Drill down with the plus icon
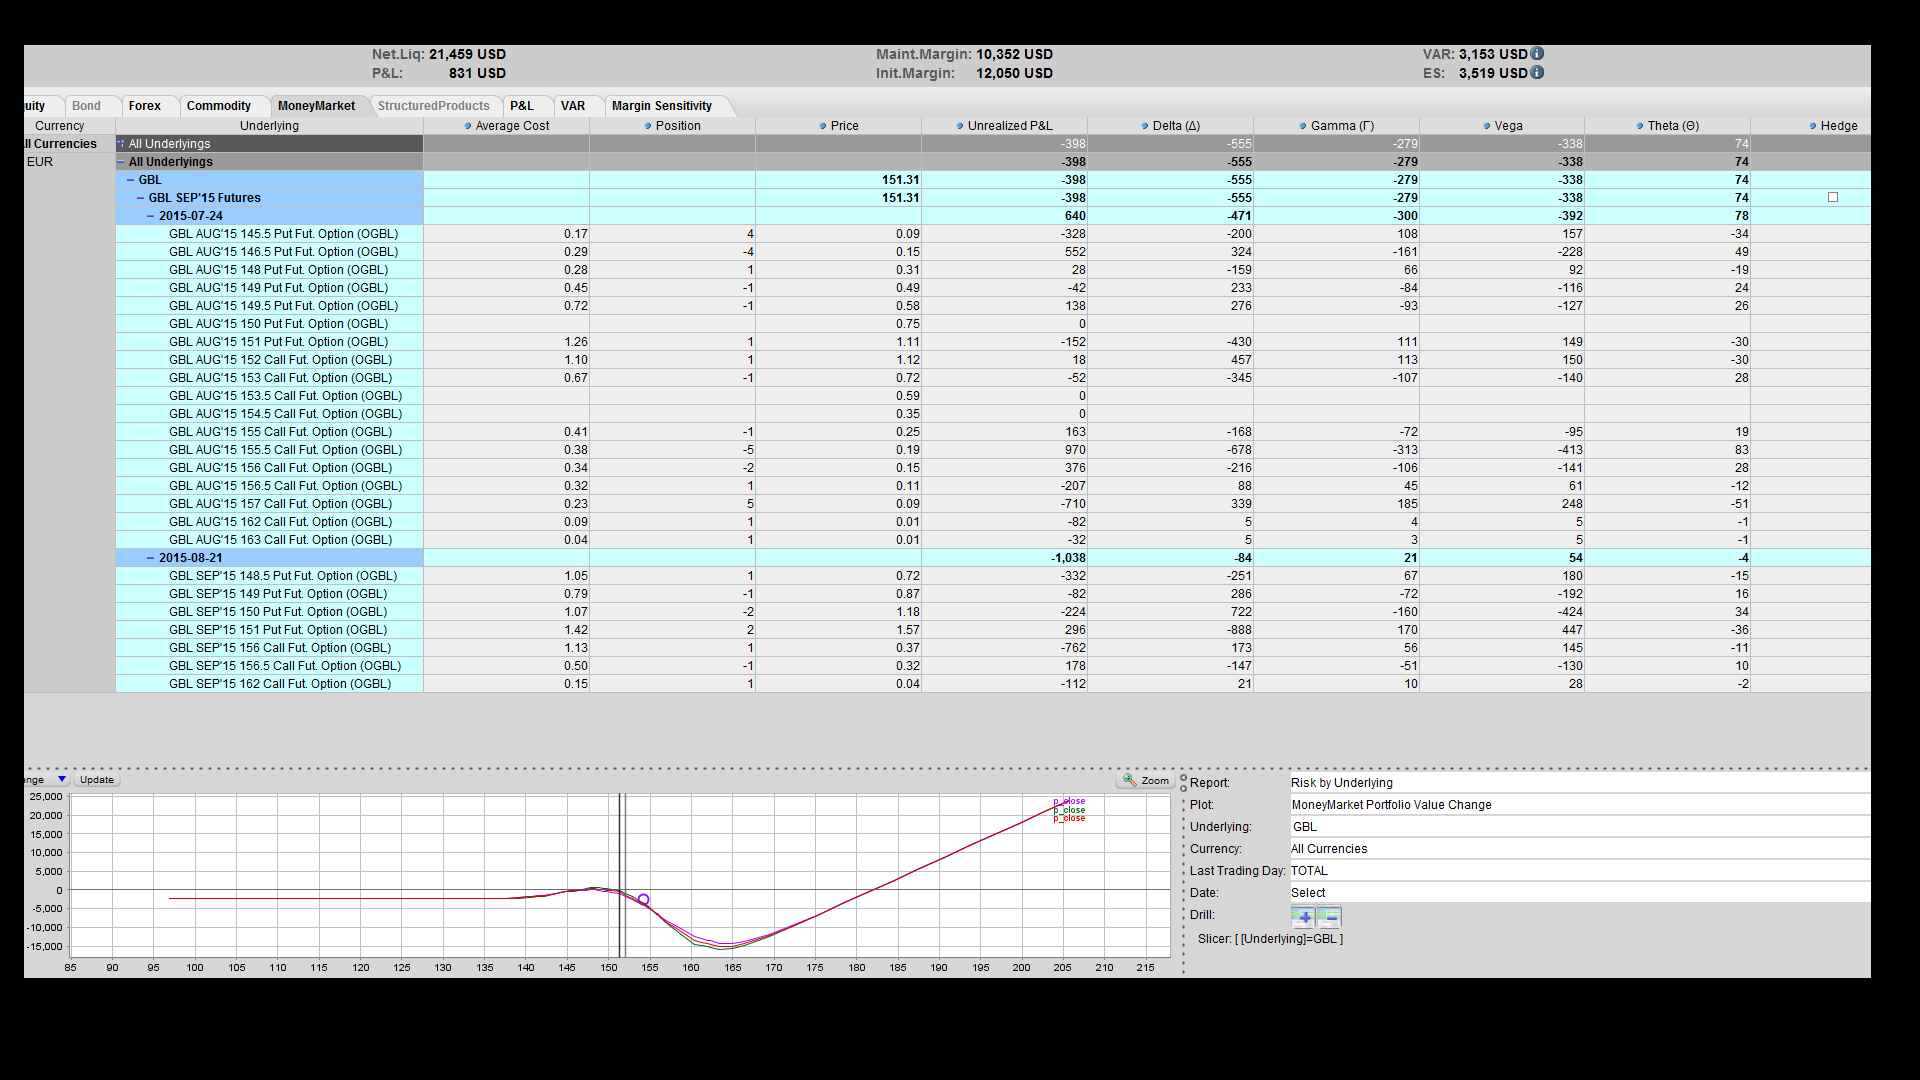 [1303, 917]
